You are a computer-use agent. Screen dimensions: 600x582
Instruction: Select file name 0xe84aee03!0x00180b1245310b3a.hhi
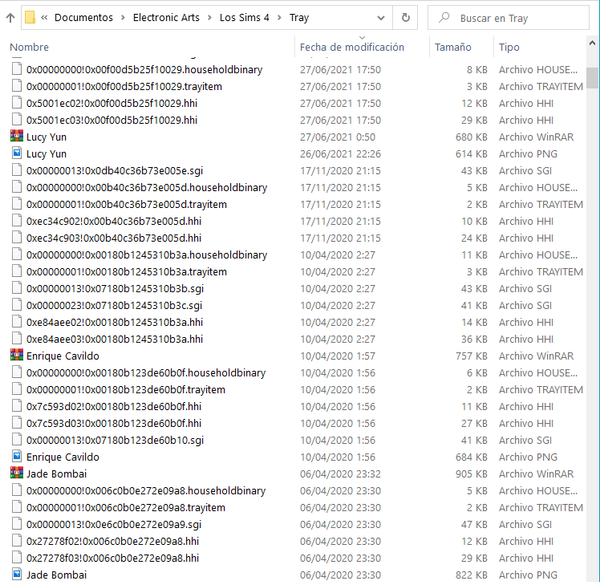click(114, 339)
